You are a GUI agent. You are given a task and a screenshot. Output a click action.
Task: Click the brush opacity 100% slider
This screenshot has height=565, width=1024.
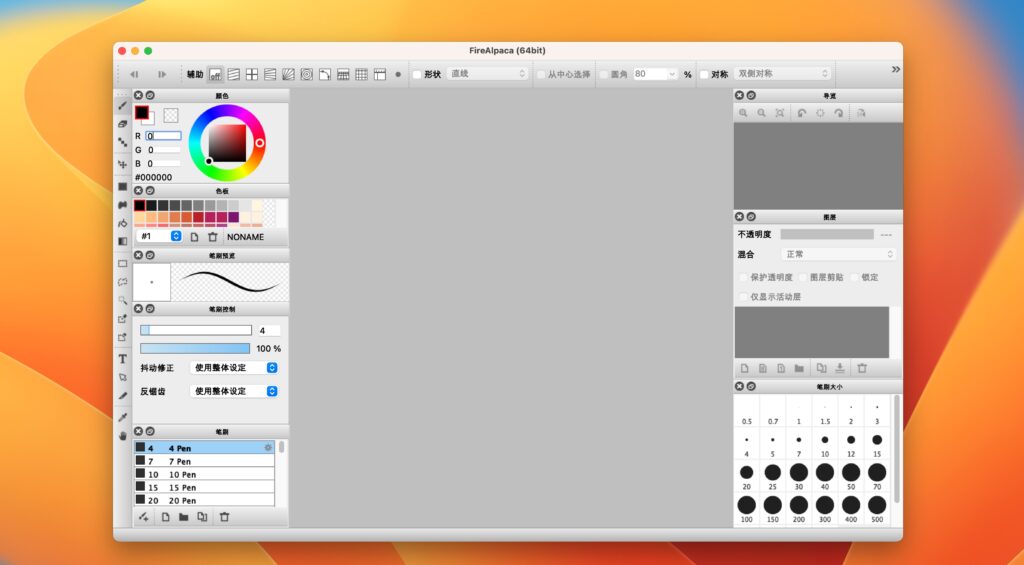point(195,349)
